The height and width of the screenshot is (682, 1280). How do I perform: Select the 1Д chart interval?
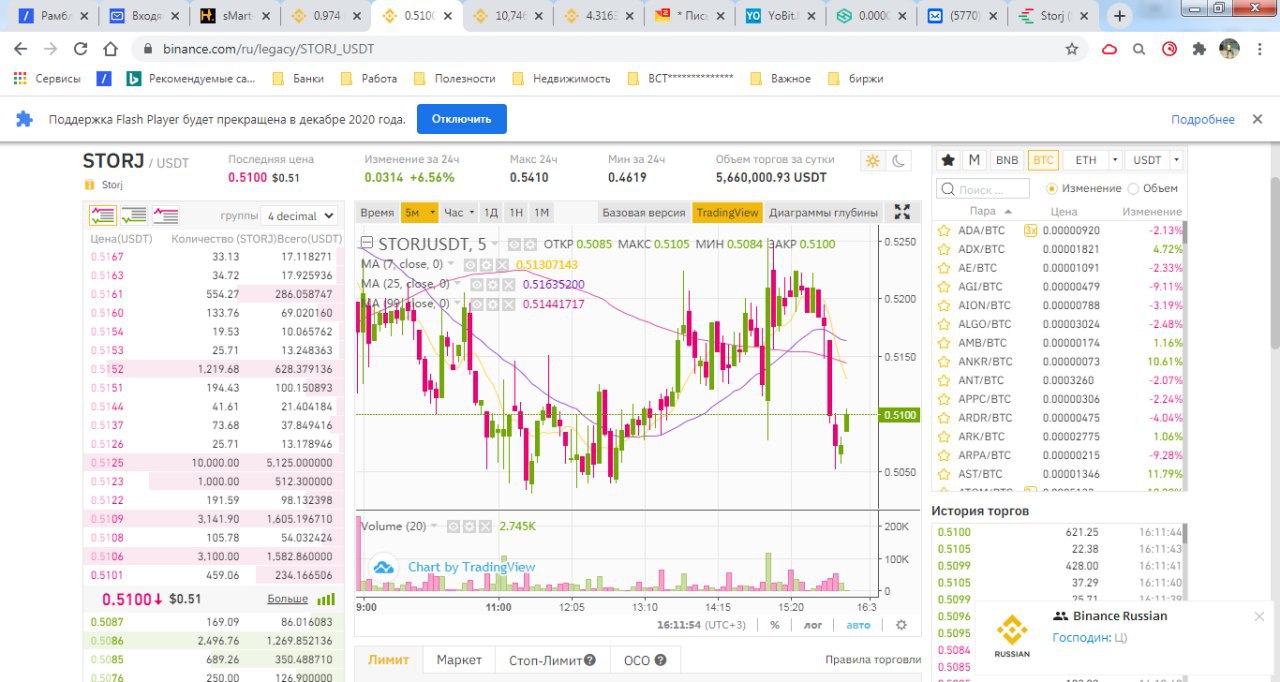490,212
